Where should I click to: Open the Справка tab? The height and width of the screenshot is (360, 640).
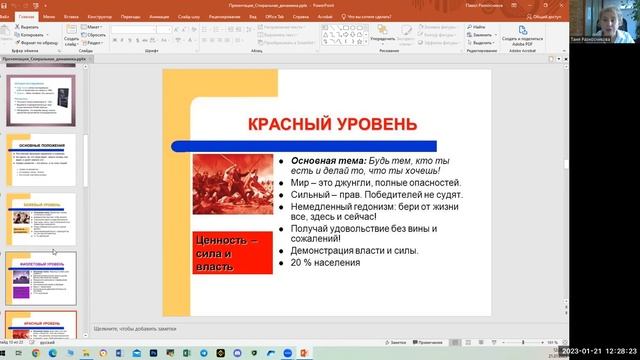(x=300, y=17)
